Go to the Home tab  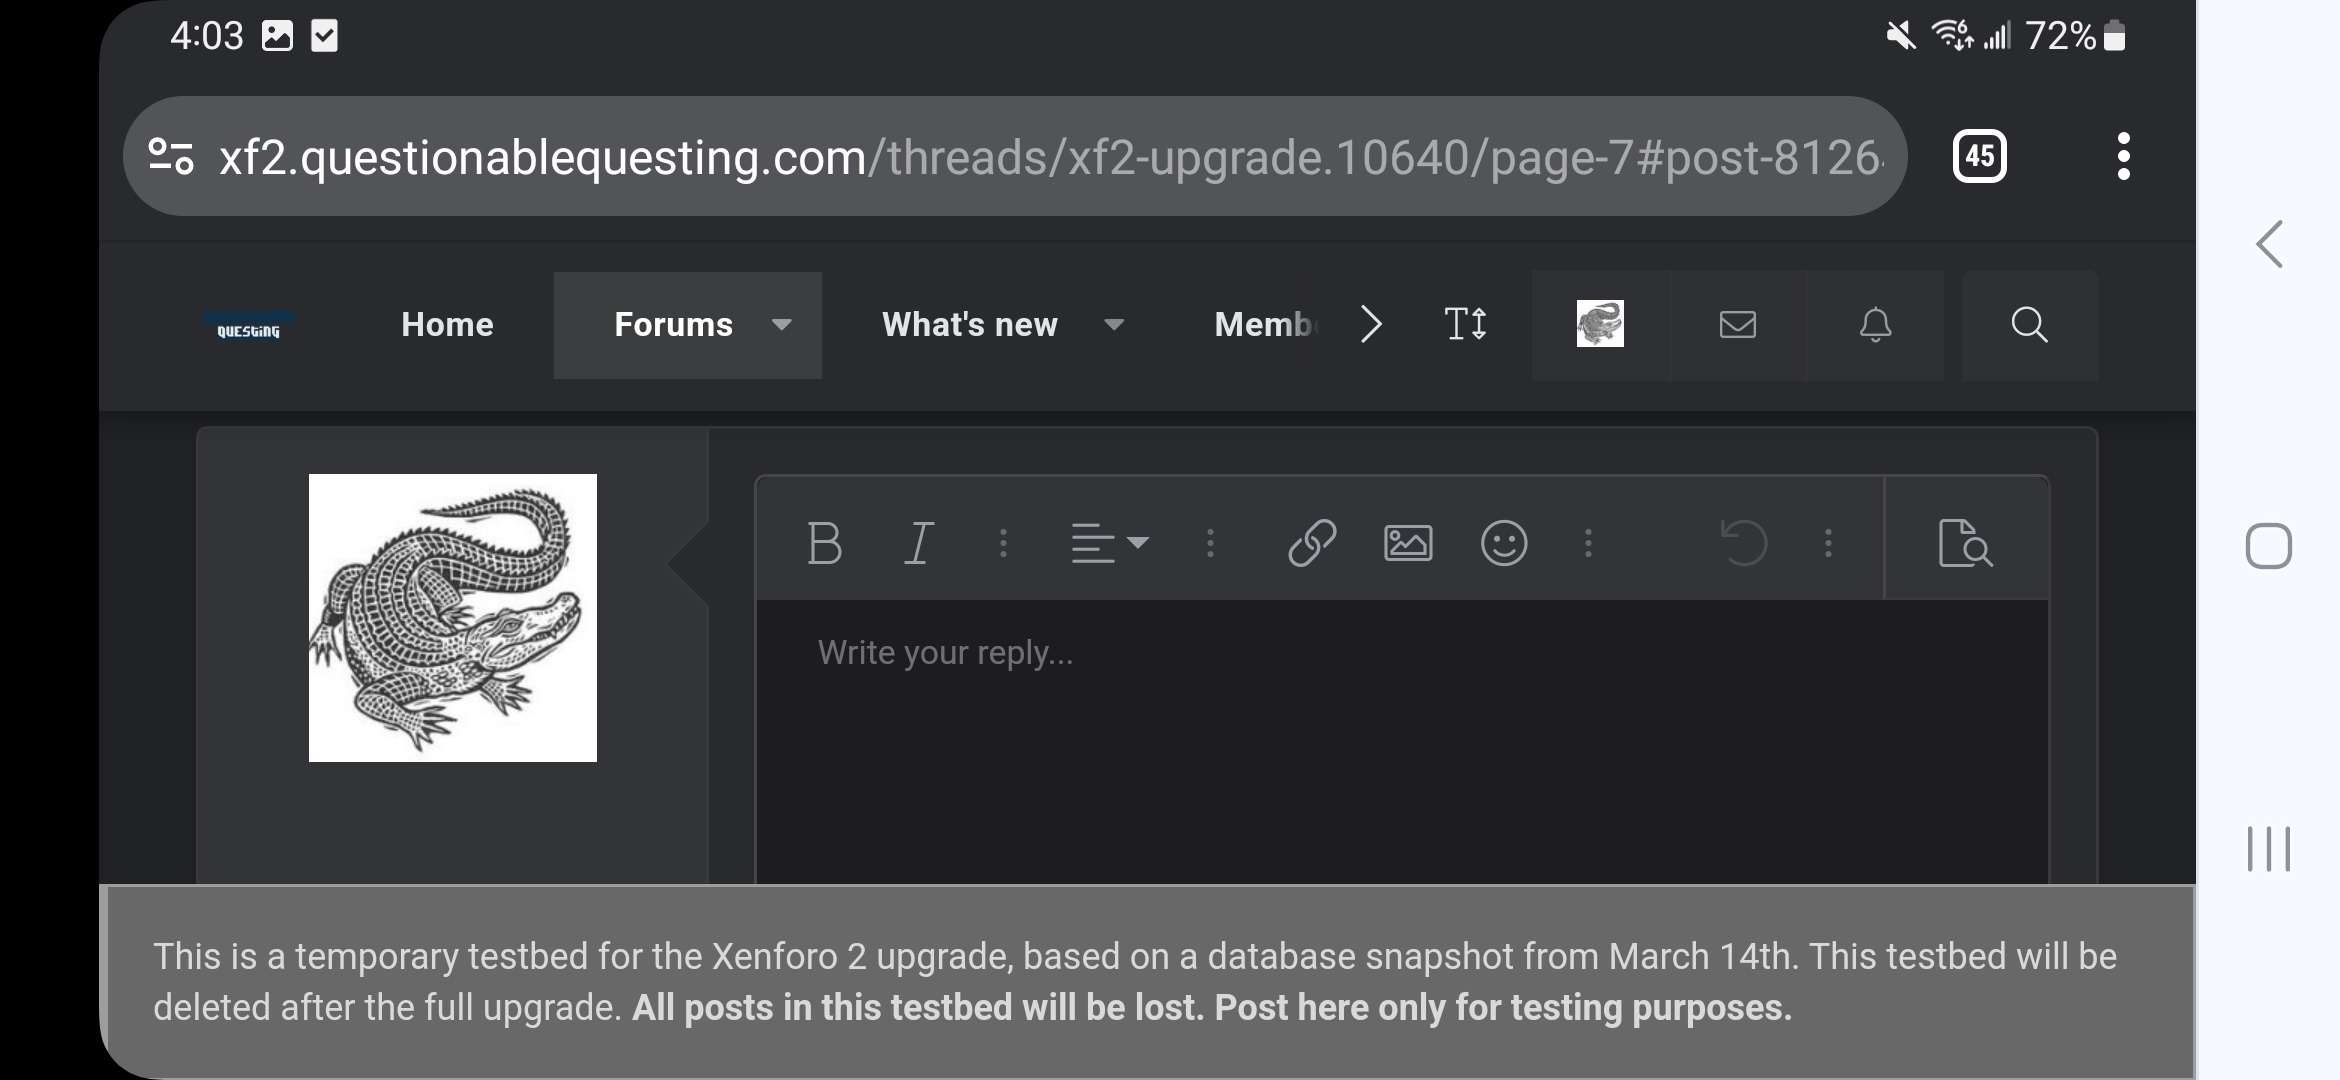click(447, 325)
